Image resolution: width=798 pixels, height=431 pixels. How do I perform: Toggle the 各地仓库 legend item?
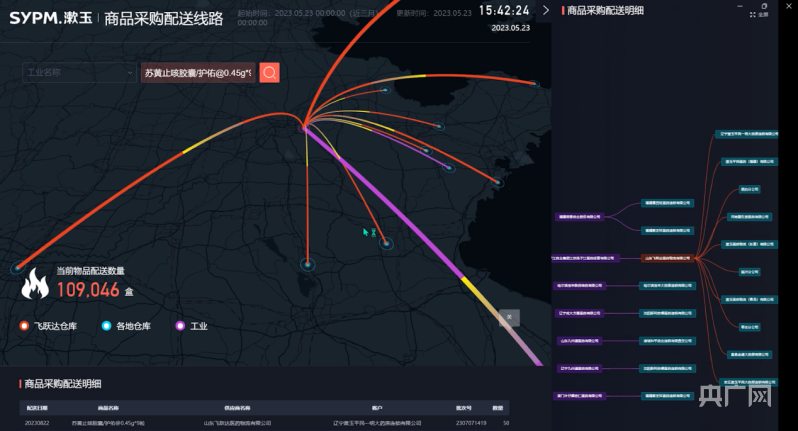pos(131,326)
